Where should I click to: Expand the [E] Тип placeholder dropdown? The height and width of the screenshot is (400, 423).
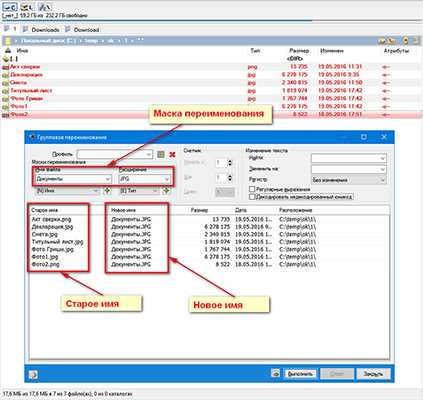[155, 191]
